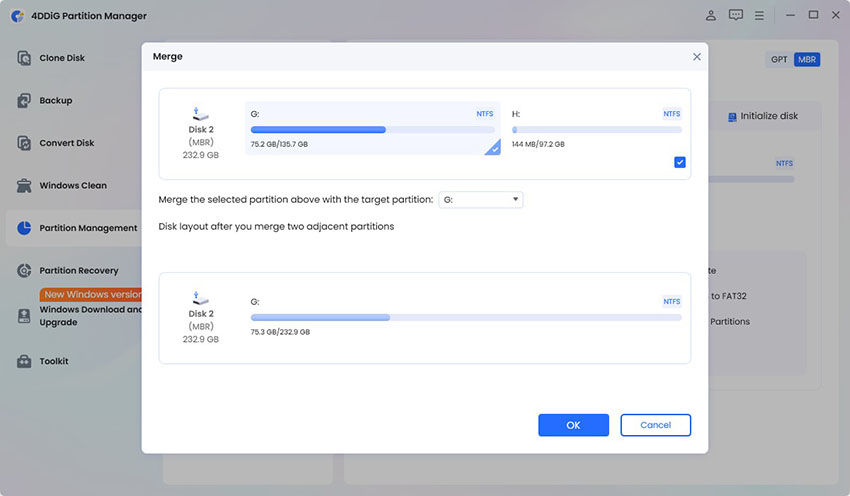Screen dimensions: 850x496
Task: Click the 75.3 GB/232.9 GB text
Action: (280, 332)
